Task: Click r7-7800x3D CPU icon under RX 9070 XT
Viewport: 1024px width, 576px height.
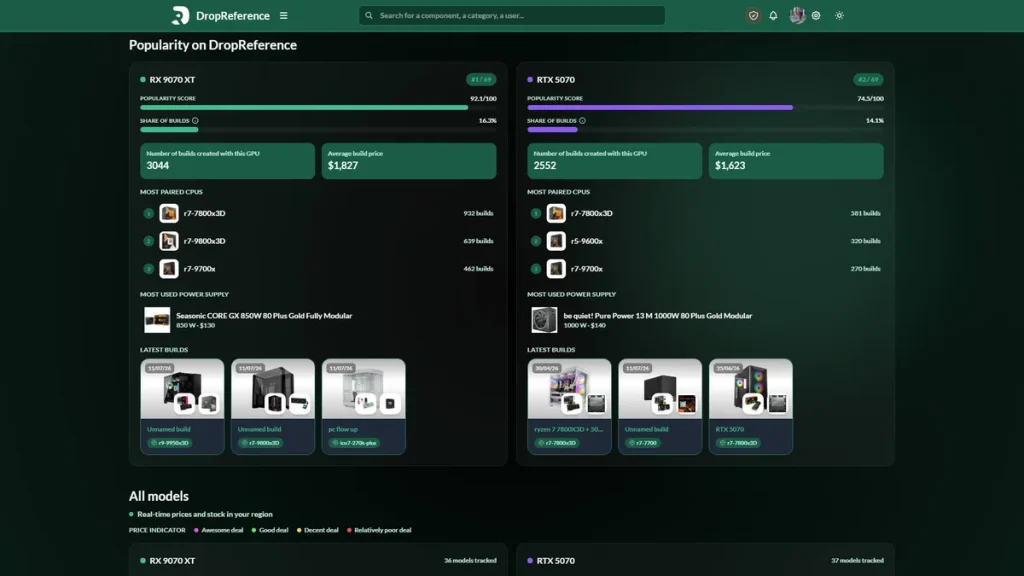Action: coord(168,214)
